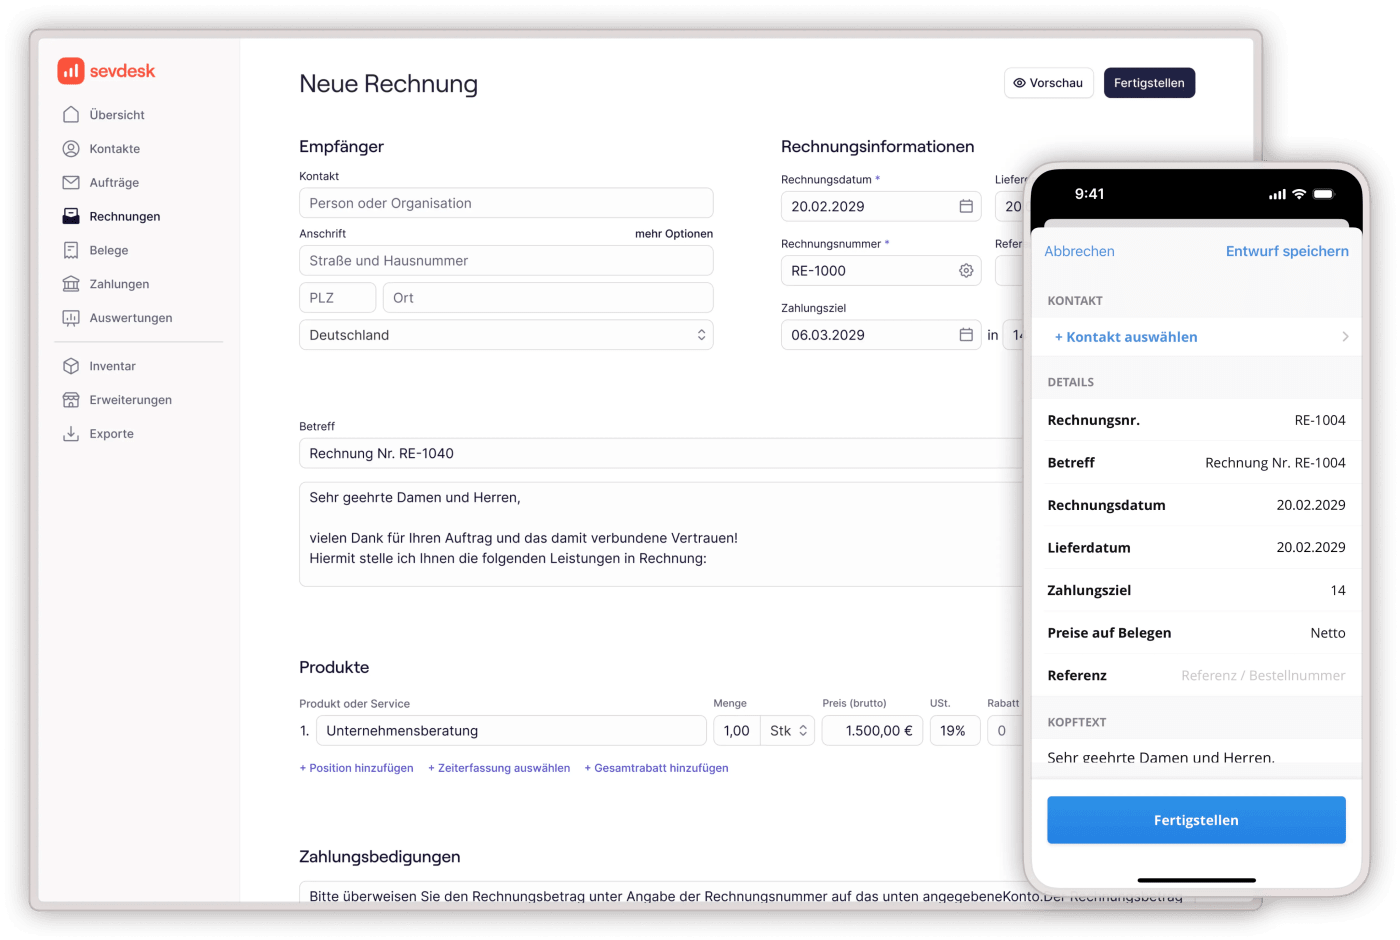Go to Erweiterungen menu item
The image size is (1400, 940).
coord(130,400)
